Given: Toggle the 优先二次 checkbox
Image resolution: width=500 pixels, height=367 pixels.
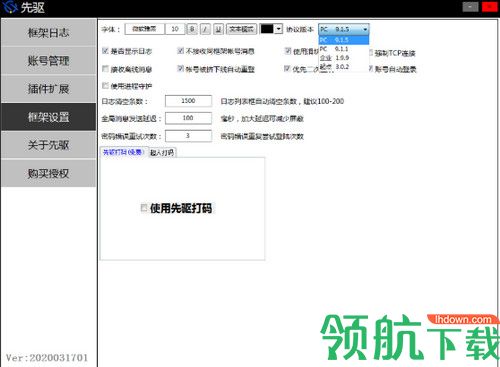Looking at the screenshot, I should (287, 68).
